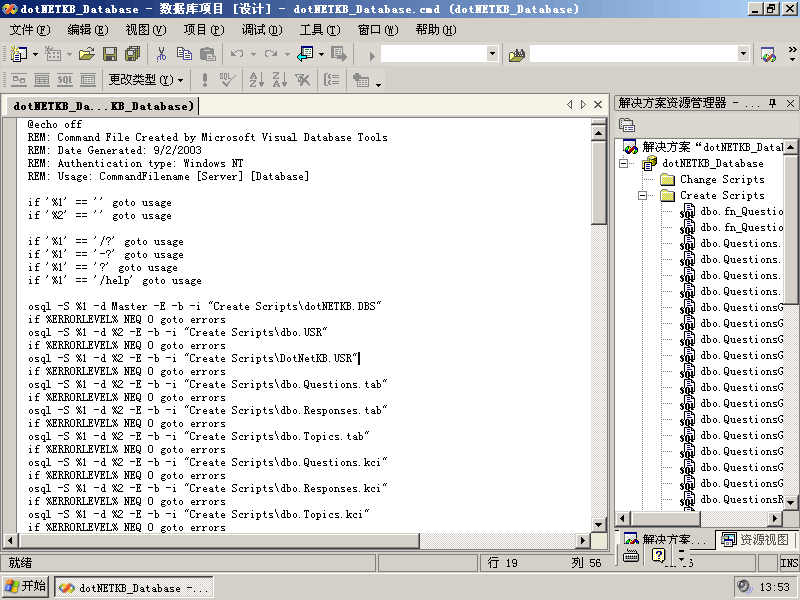
Task: Click the New Project toolbar icon
Action: (19, 54)
